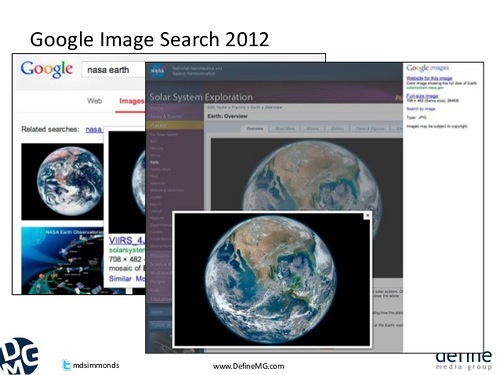This screenshot has width=500, height=375.
Task: Click the Google Images logo in sidebar
Action: pos(427,68)
